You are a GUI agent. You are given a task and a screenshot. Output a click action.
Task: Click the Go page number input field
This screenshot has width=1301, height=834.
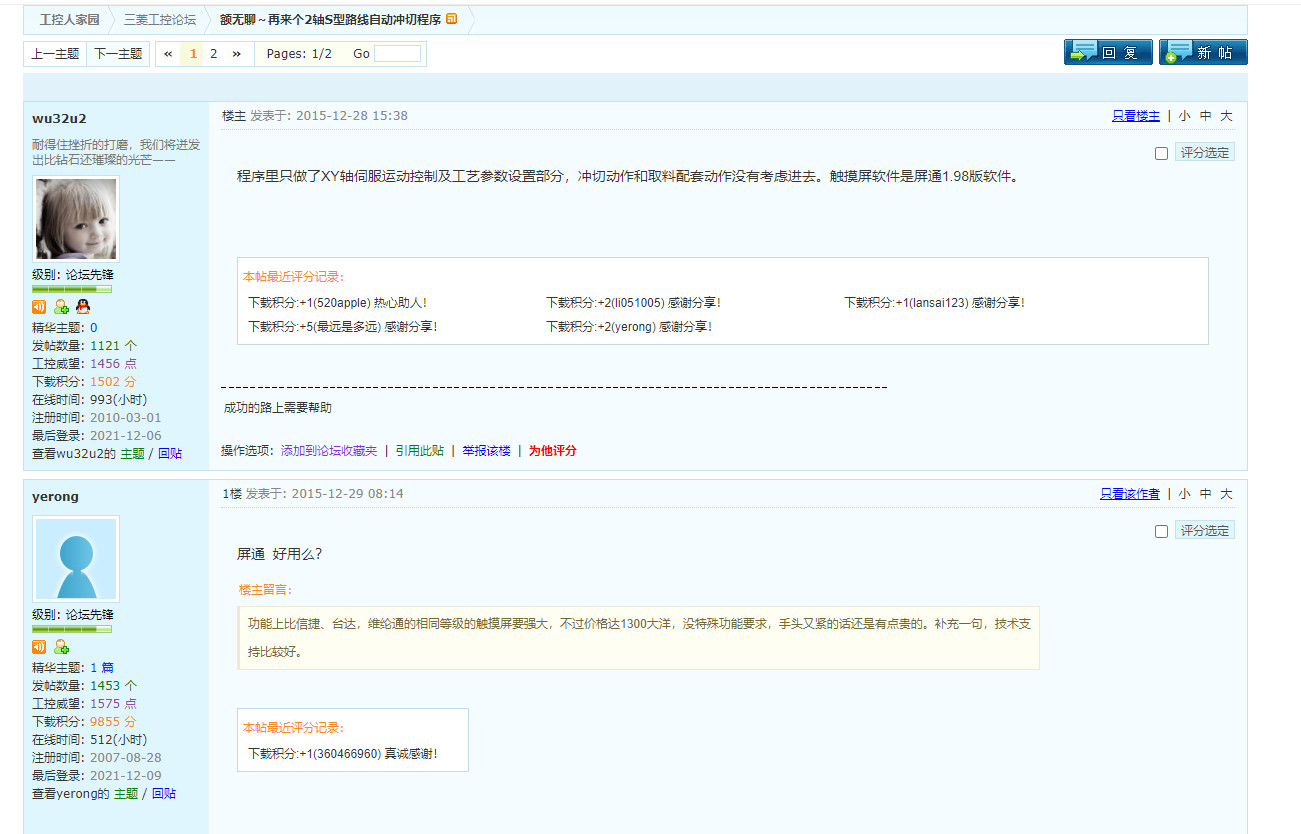tap(397, 54)
